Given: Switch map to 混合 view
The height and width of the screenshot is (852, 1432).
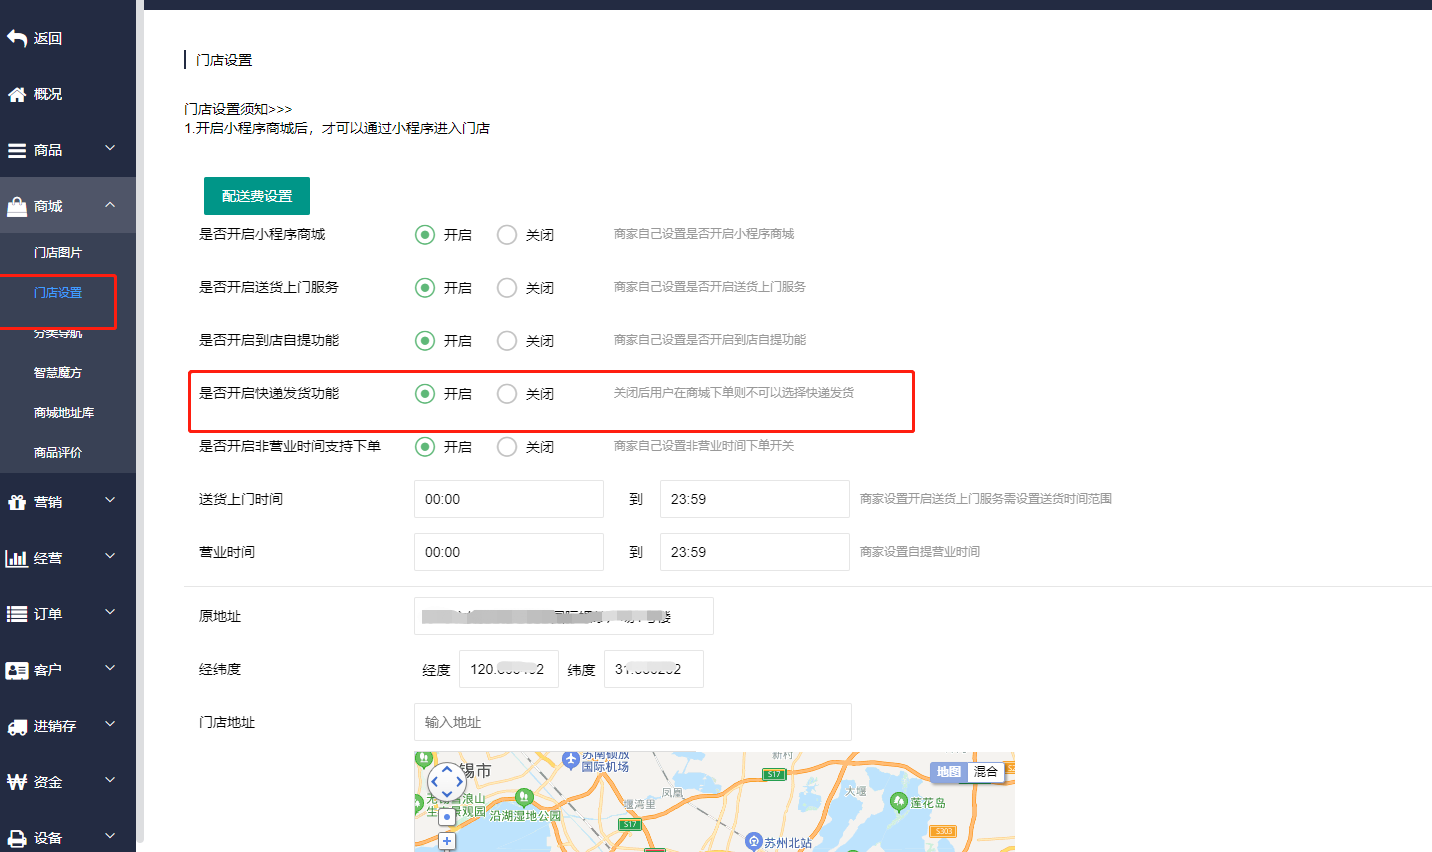Looking at the screenshot, I should point(986,772).
